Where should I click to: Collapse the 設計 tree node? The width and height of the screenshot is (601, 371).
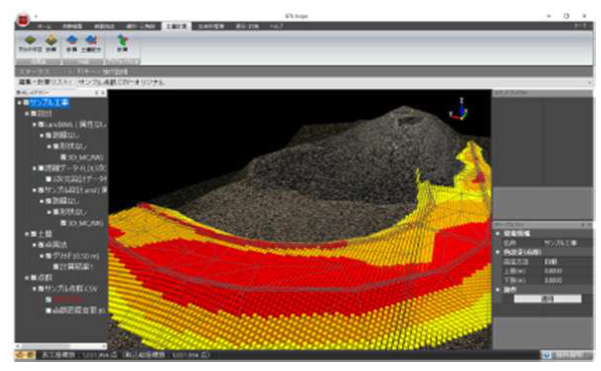pos(27,114)
